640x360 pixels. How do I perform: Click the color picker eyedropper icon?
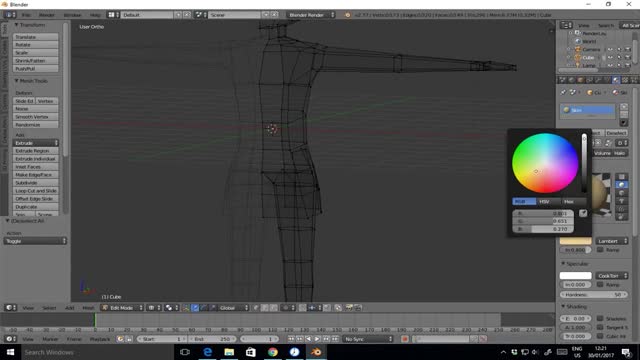point(583,213)
